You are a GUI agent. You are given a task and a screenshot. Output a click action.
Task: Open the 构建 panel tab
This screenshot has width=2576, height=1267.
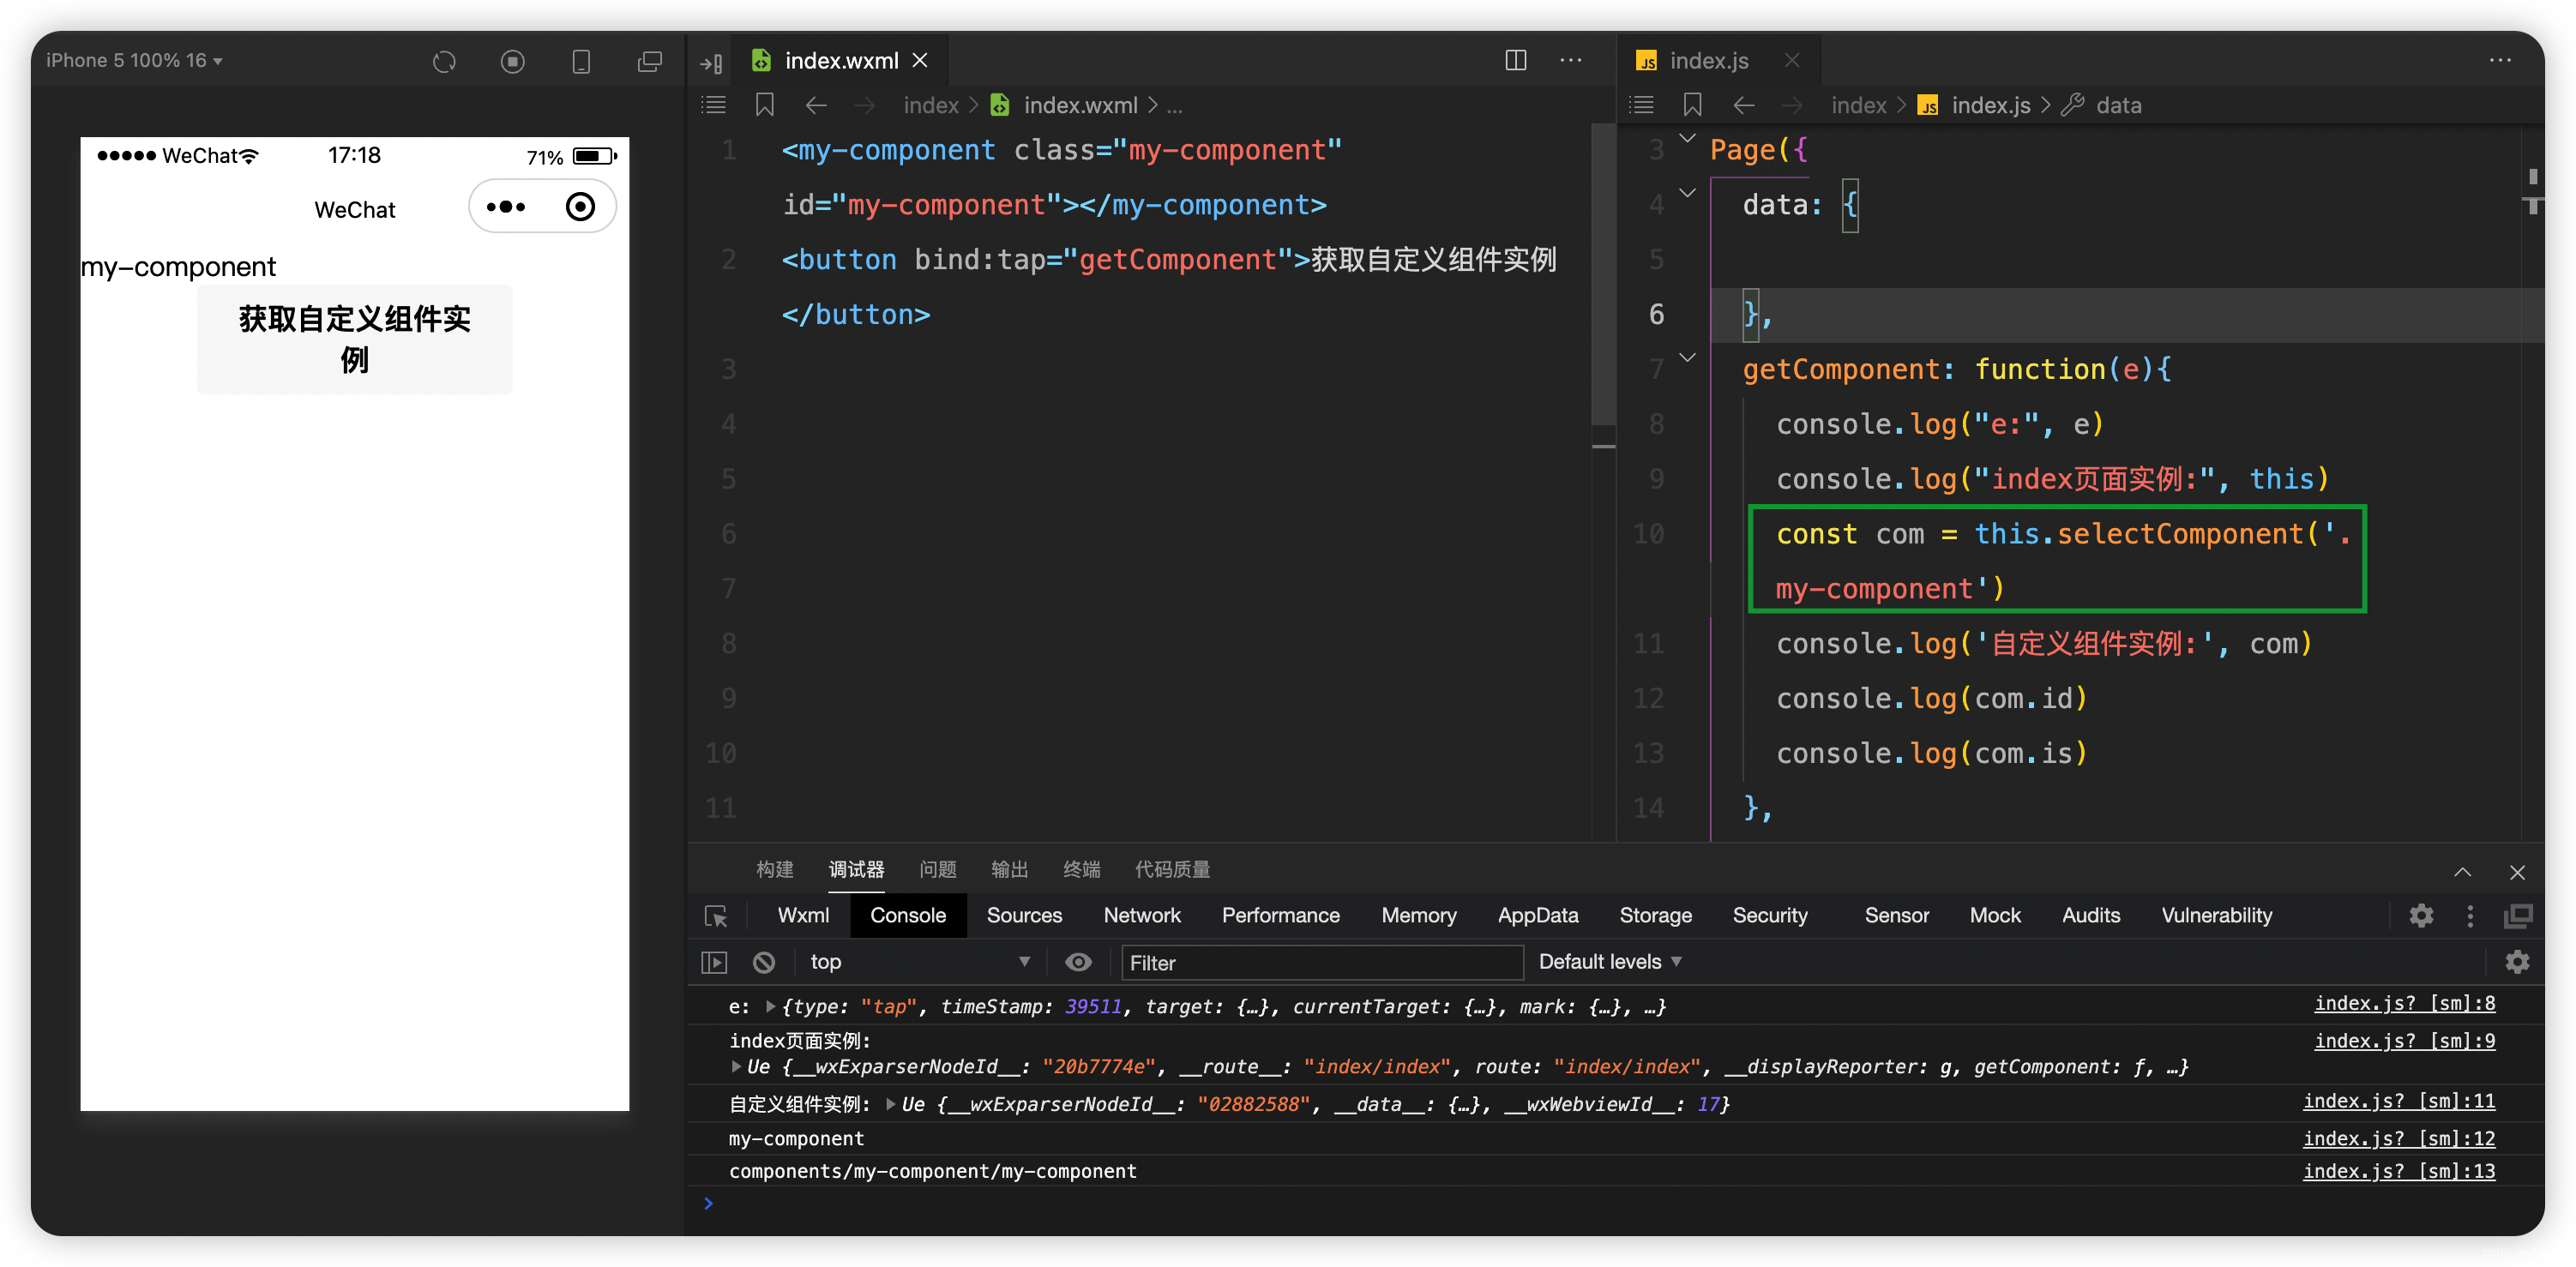click(774, 869)
